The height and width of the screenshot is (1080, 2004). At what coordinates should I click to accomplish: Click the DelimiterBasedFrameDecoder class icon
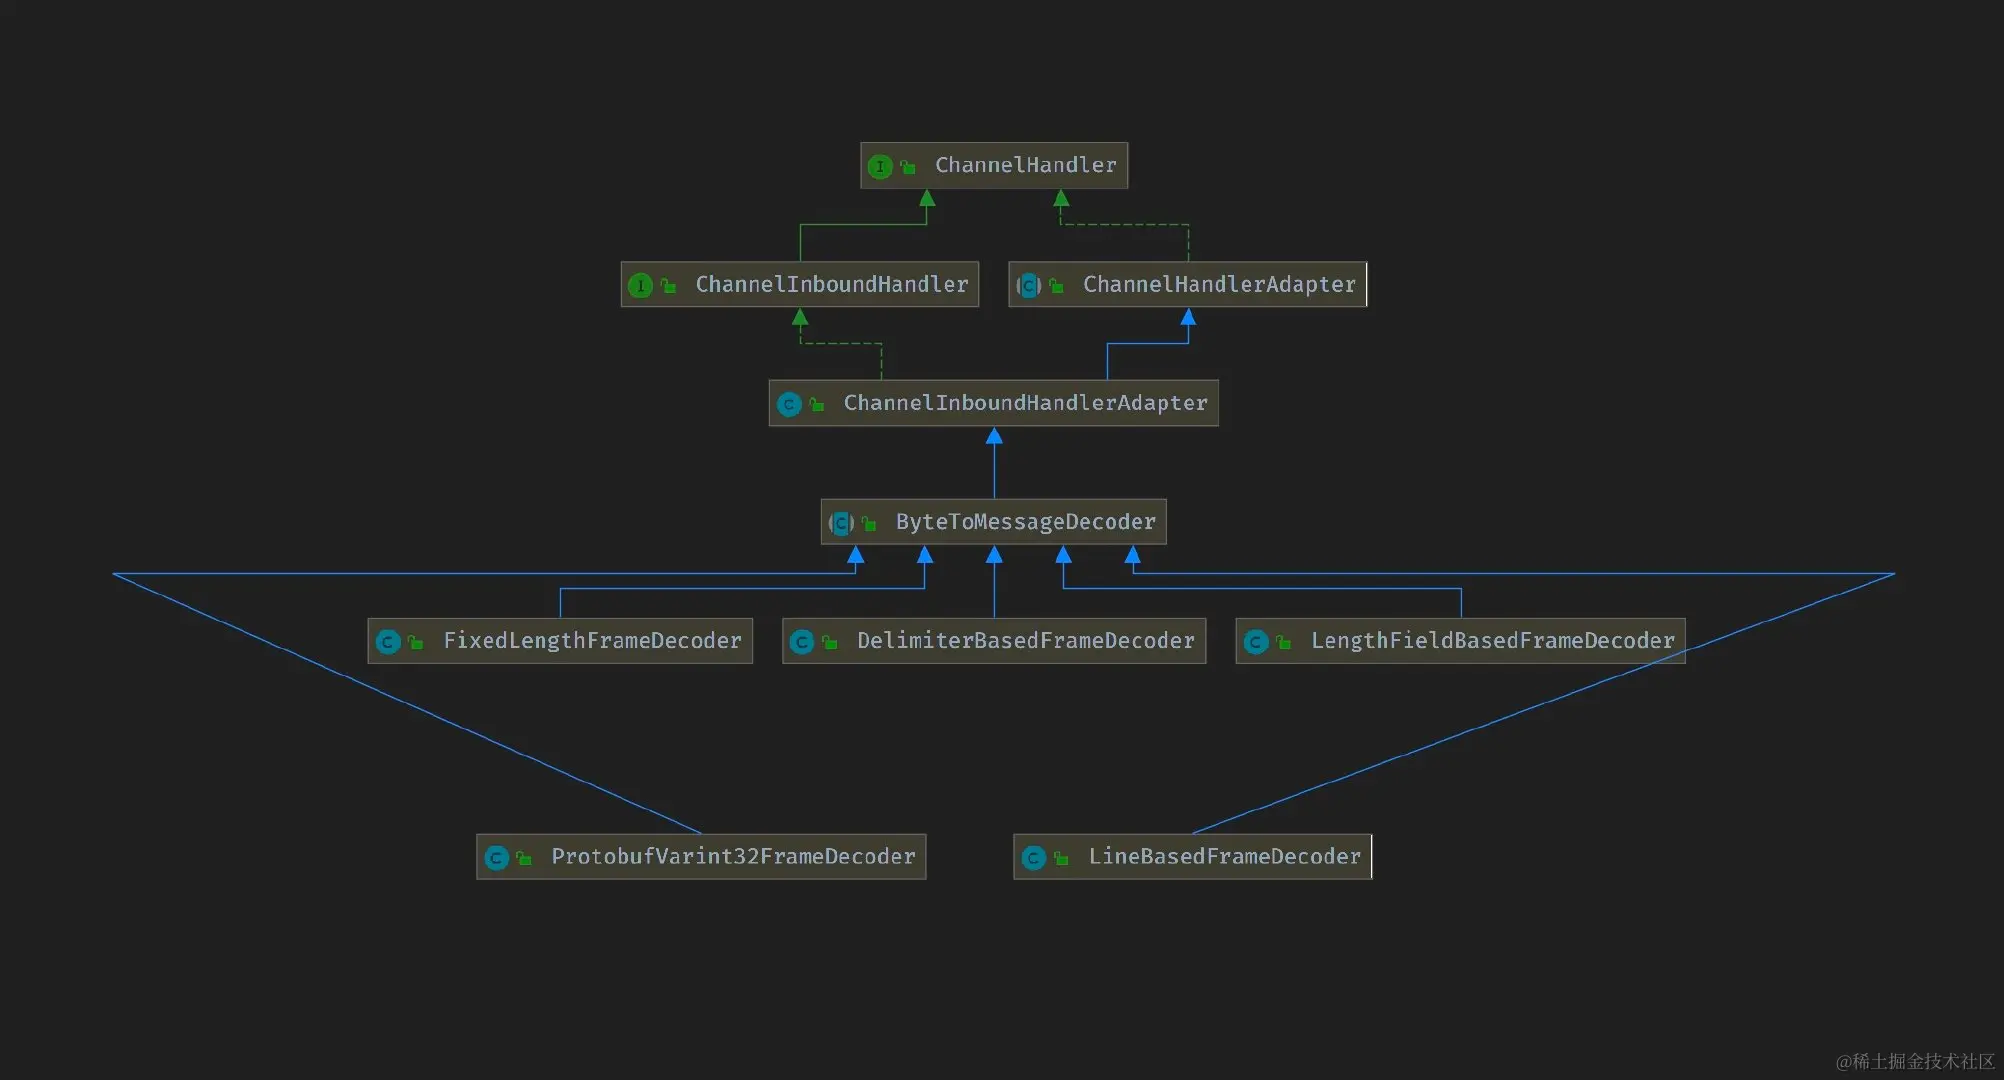(802, 642)
